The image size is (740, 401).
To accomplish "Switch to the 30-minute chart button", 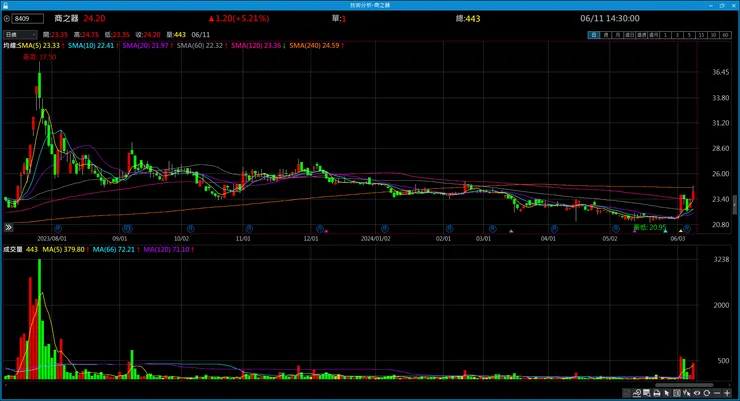I will pyautogui.click(x=713, y=35).
